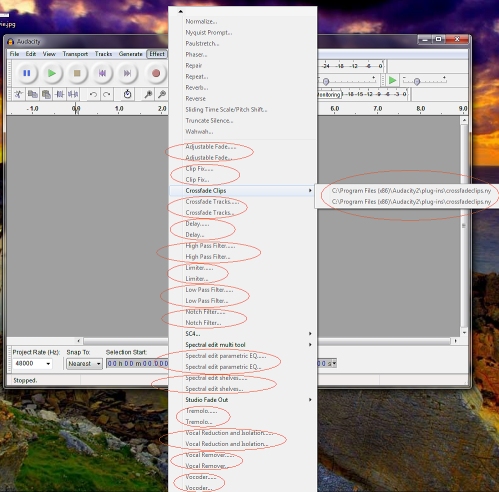
Task: Click horizontal scrollbar left arrow
Action: click(79, 341)
